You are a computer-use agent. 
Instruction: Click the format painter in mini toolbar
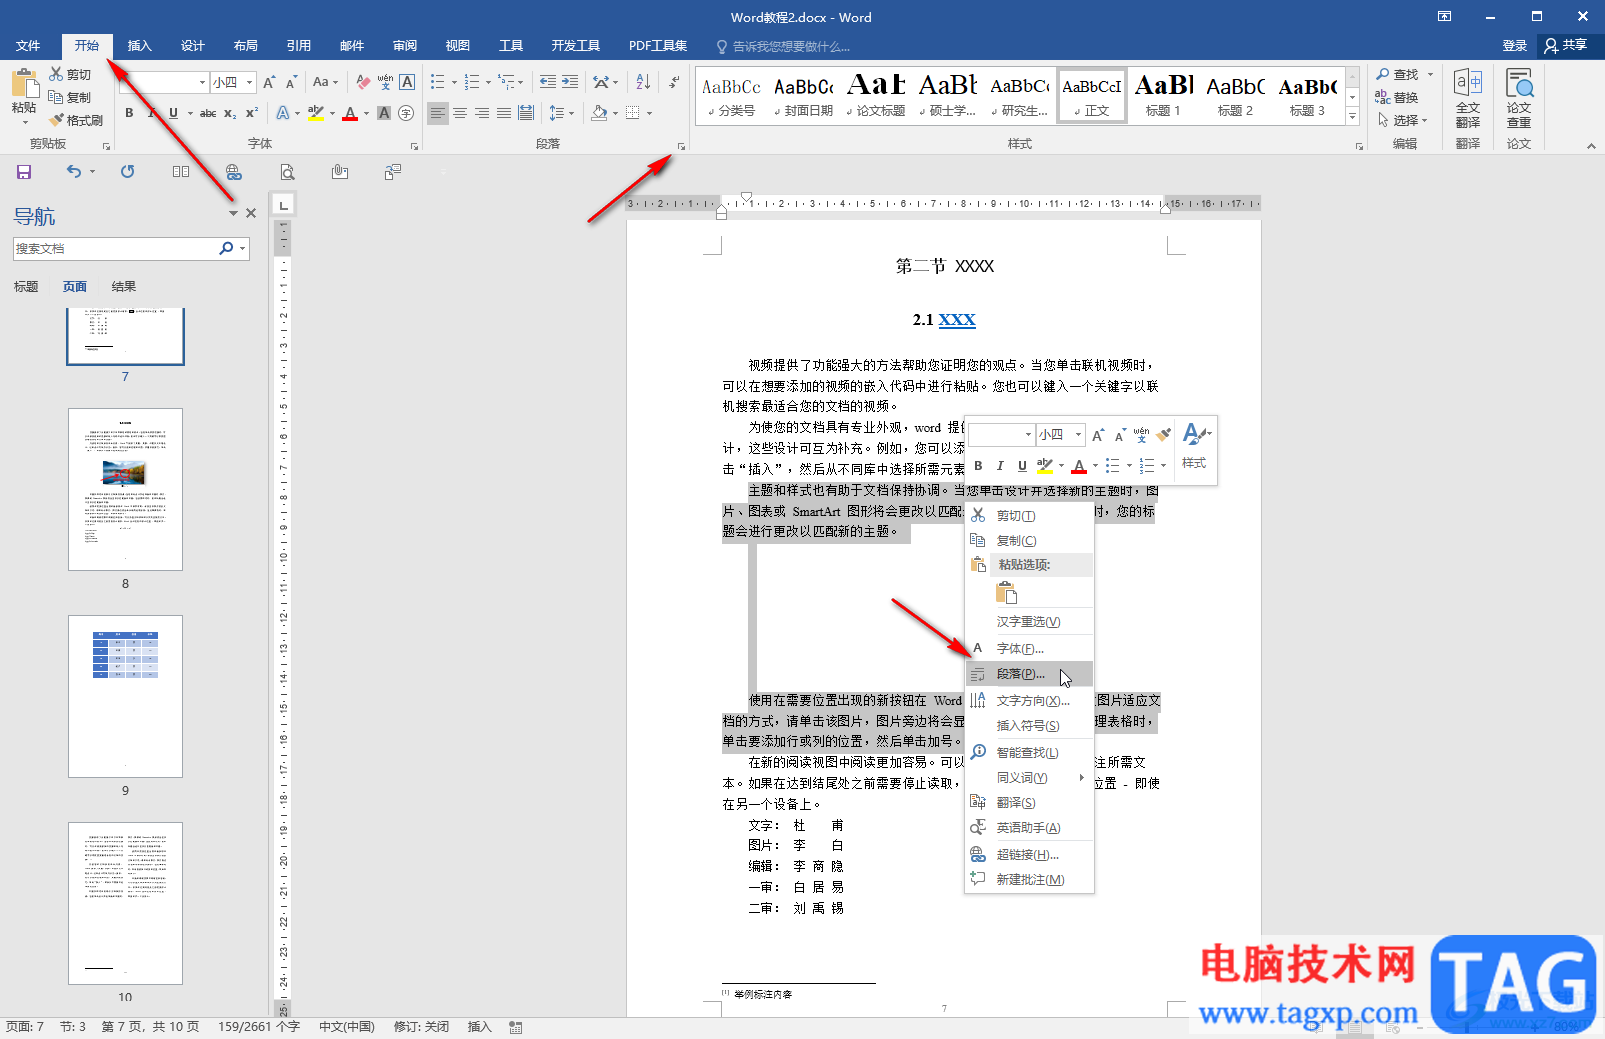(x=1163, y=434)
